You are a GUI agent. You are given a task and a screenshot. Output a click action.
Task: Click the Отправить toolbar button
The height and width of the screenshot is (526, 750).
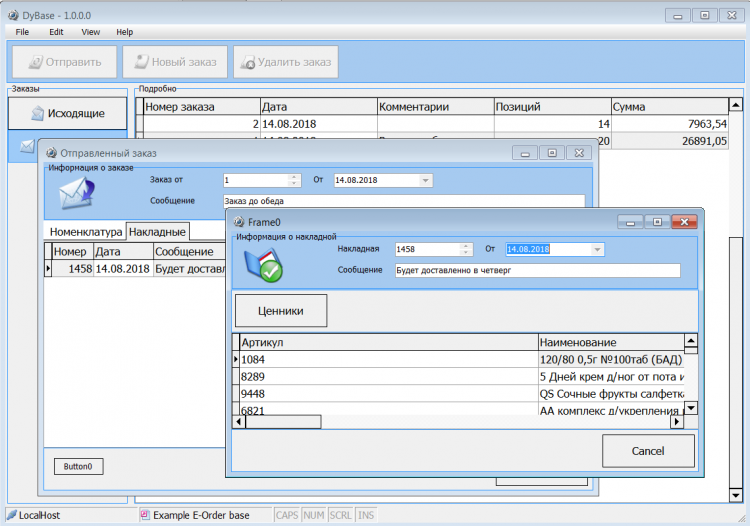point(65,62)
